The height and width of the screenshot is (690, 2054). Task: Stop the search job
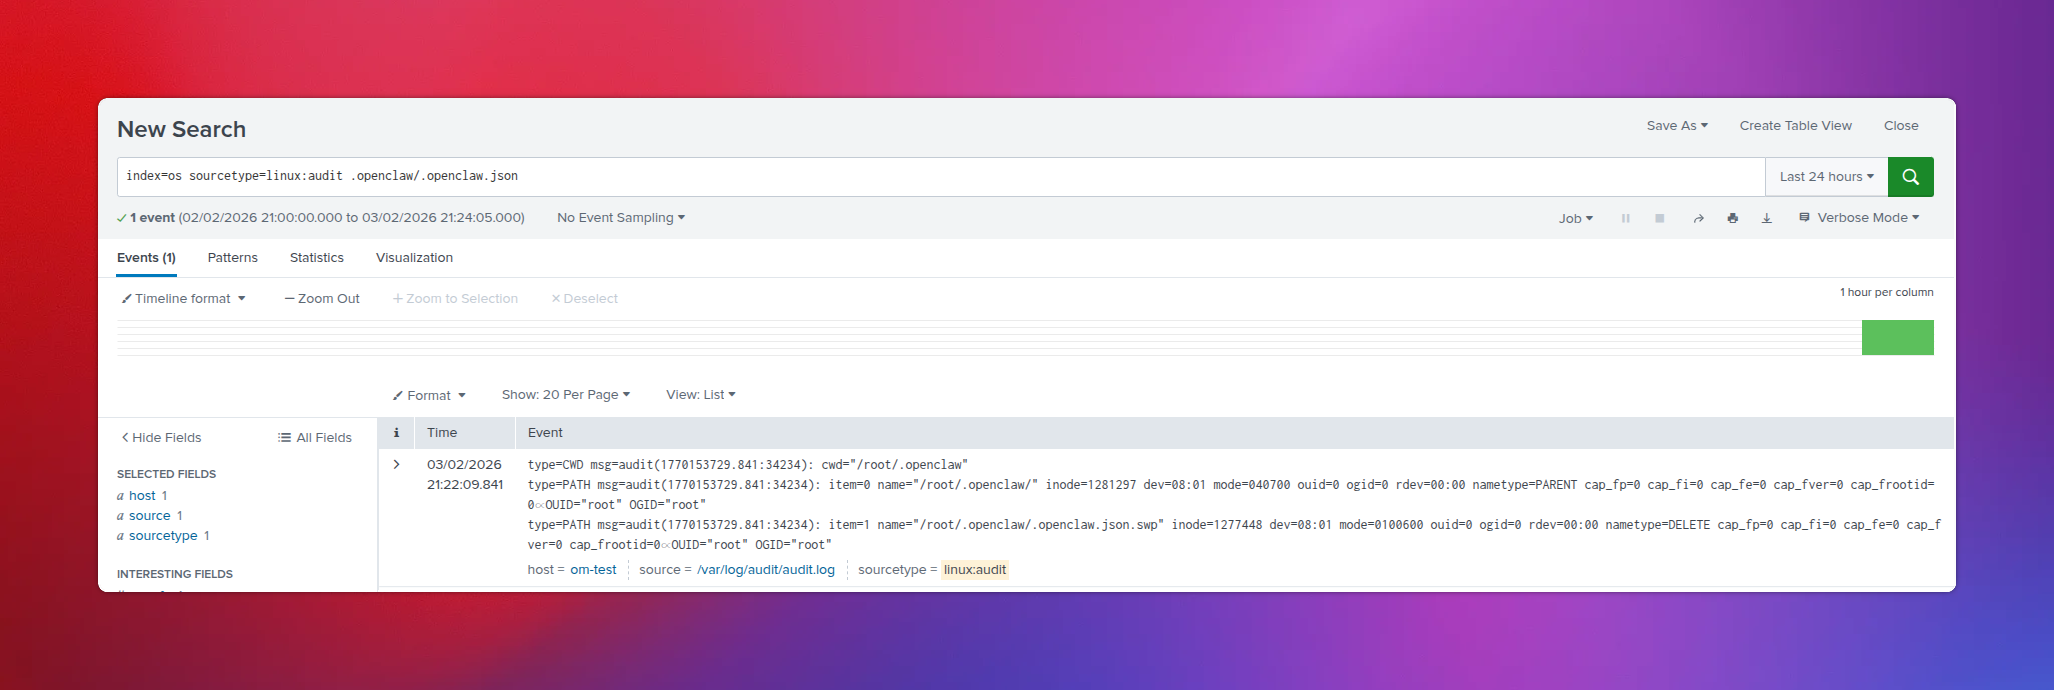click(x=1660, y=218)
